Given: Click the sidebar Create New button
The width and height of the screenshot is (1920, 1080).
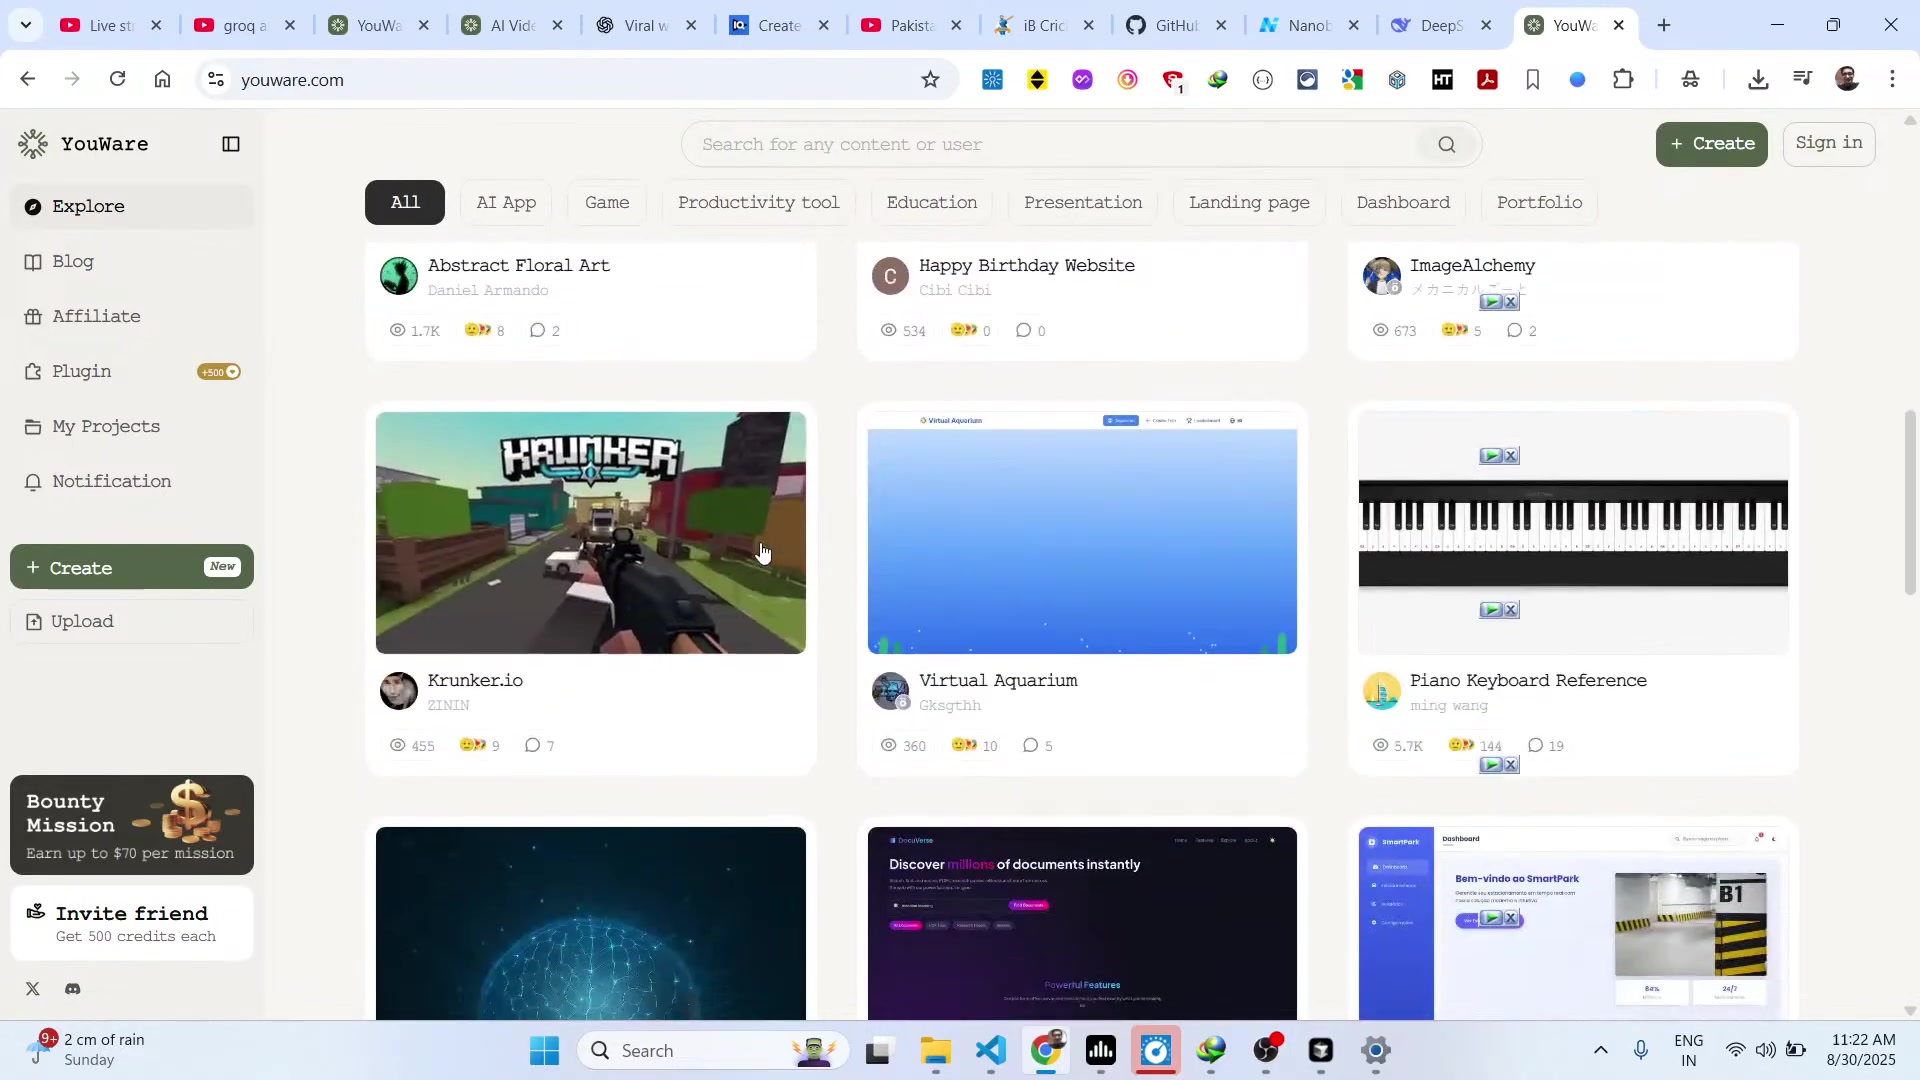Looking at the screenshot, I should tap(132, 567).
